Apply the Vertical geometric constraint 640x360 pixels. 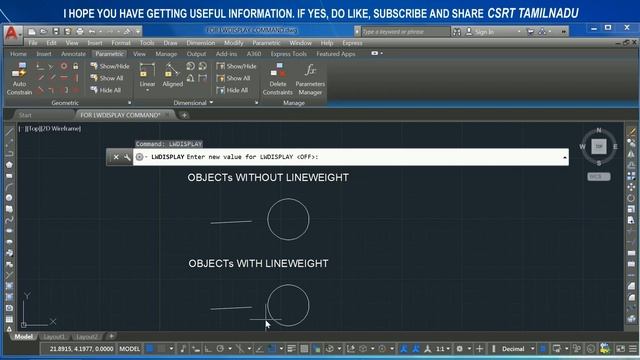tap(76, 78)
